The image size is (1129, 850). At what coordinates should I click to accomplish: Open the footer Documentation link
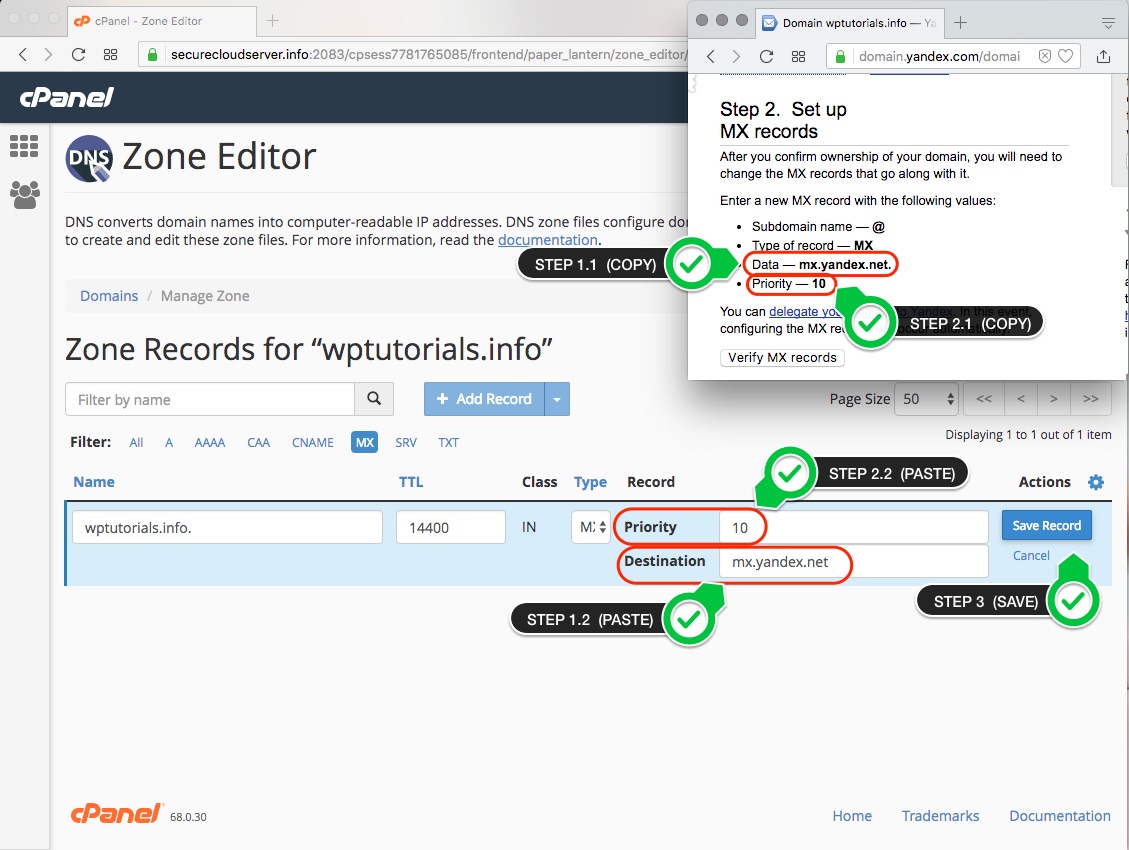[x=1060, y=816]
